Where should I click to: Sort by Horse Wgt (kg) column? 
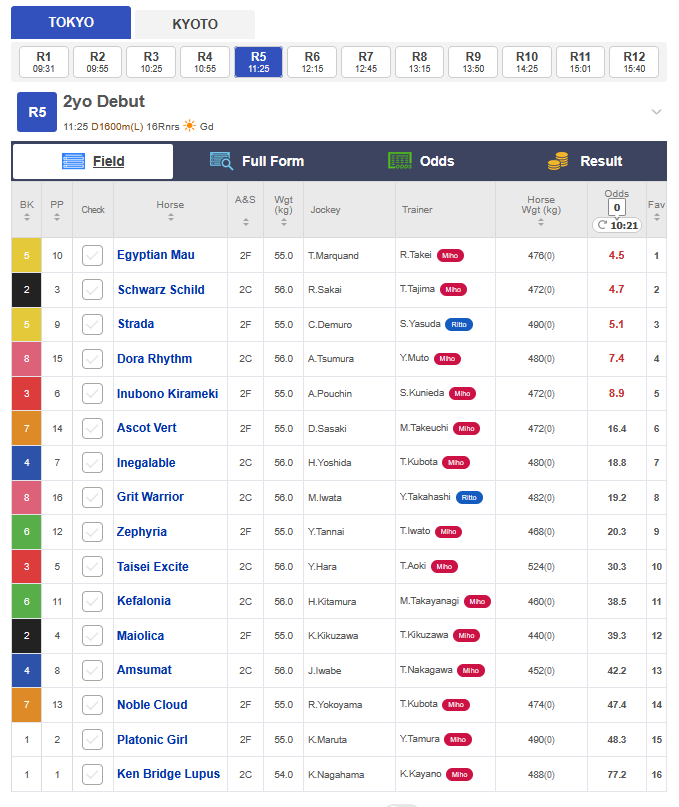(x=541, y=222)
